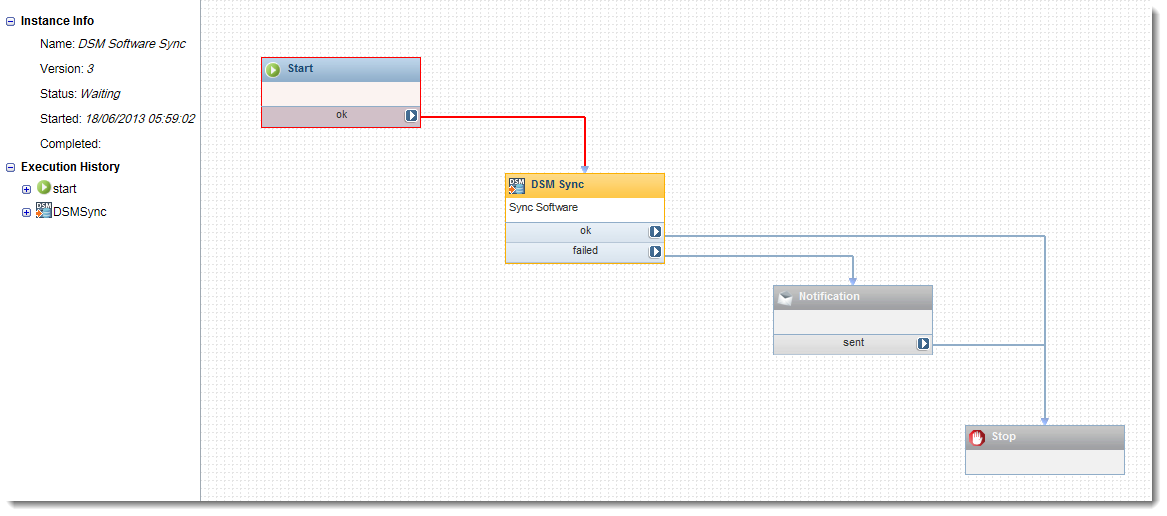Image resolution: width=1167 pixels, height=516 pixels.
Task: Click the Sync Software description text
Action: 543,208
